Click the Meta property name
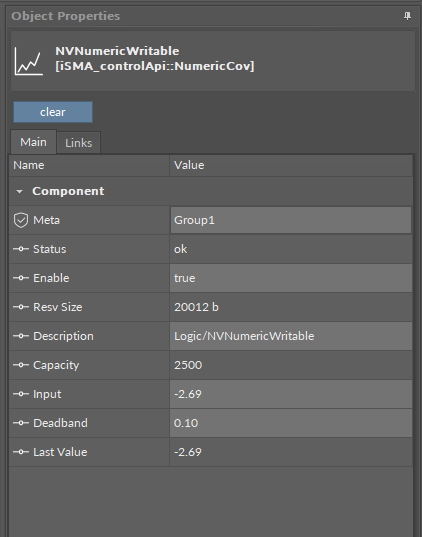Screen dimensions: 422x537 pos(47,220)
